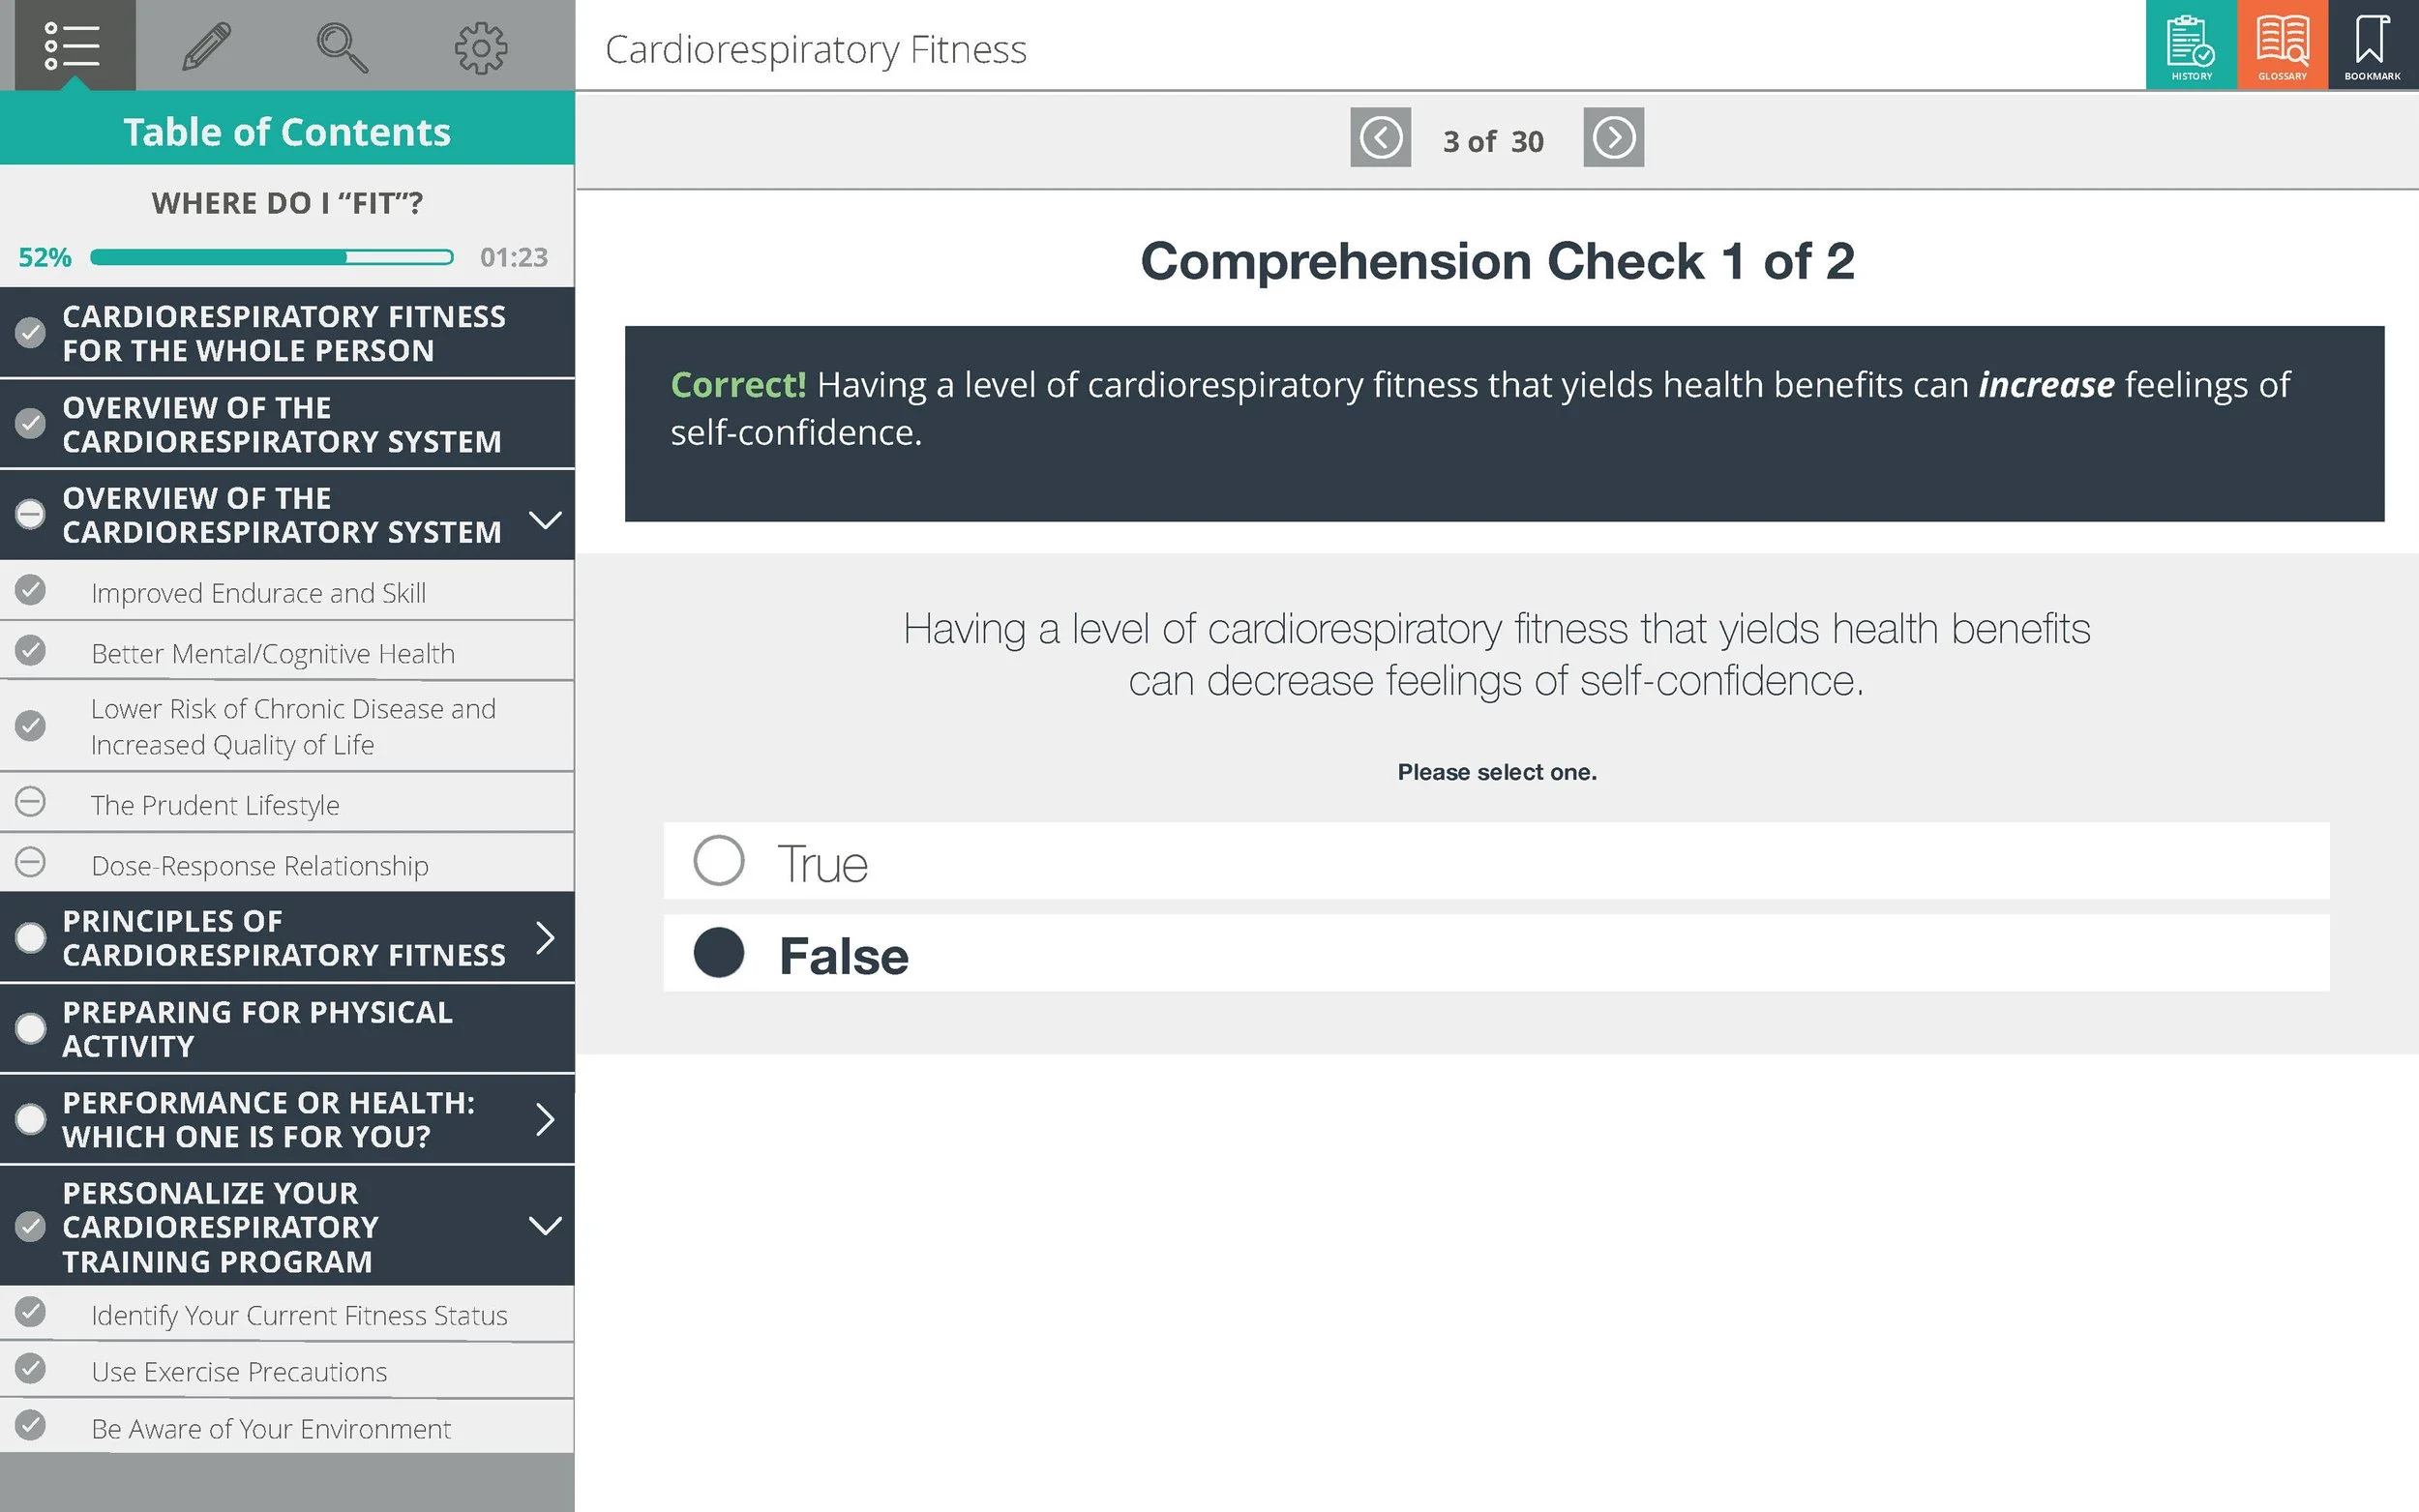Collapse Personalize Your Cardiorespiratory Training Program section
The height and width of the screenshot is (1512, 2419).
pos(545,1226)
